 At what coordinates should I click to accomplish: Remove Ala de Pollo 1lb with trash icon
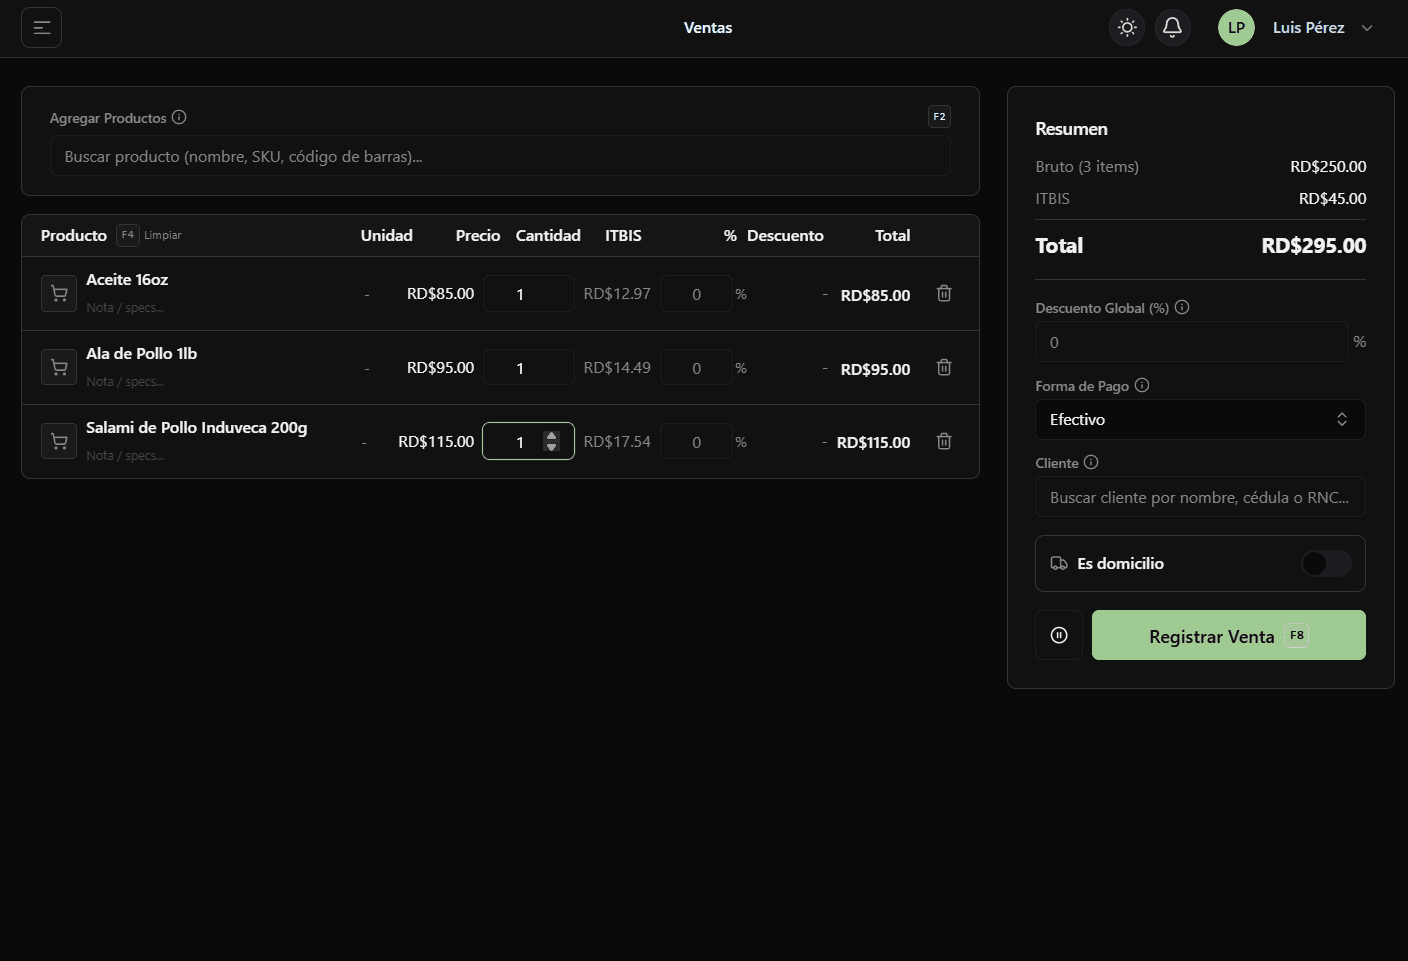[943, 368]
